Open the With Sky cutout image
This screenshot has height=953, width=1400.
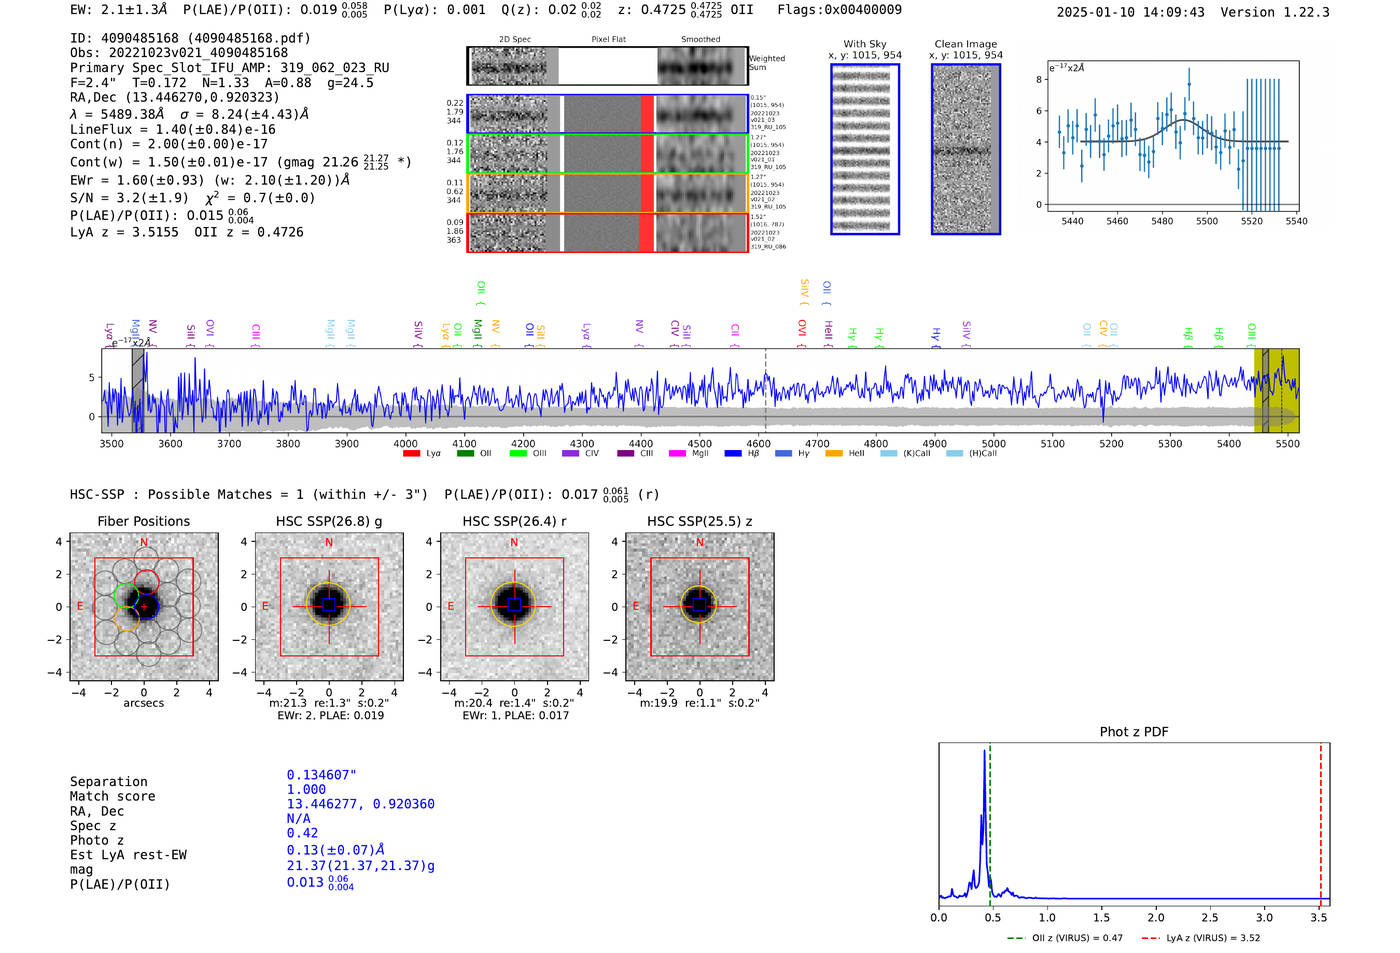(x=865, y=149)
